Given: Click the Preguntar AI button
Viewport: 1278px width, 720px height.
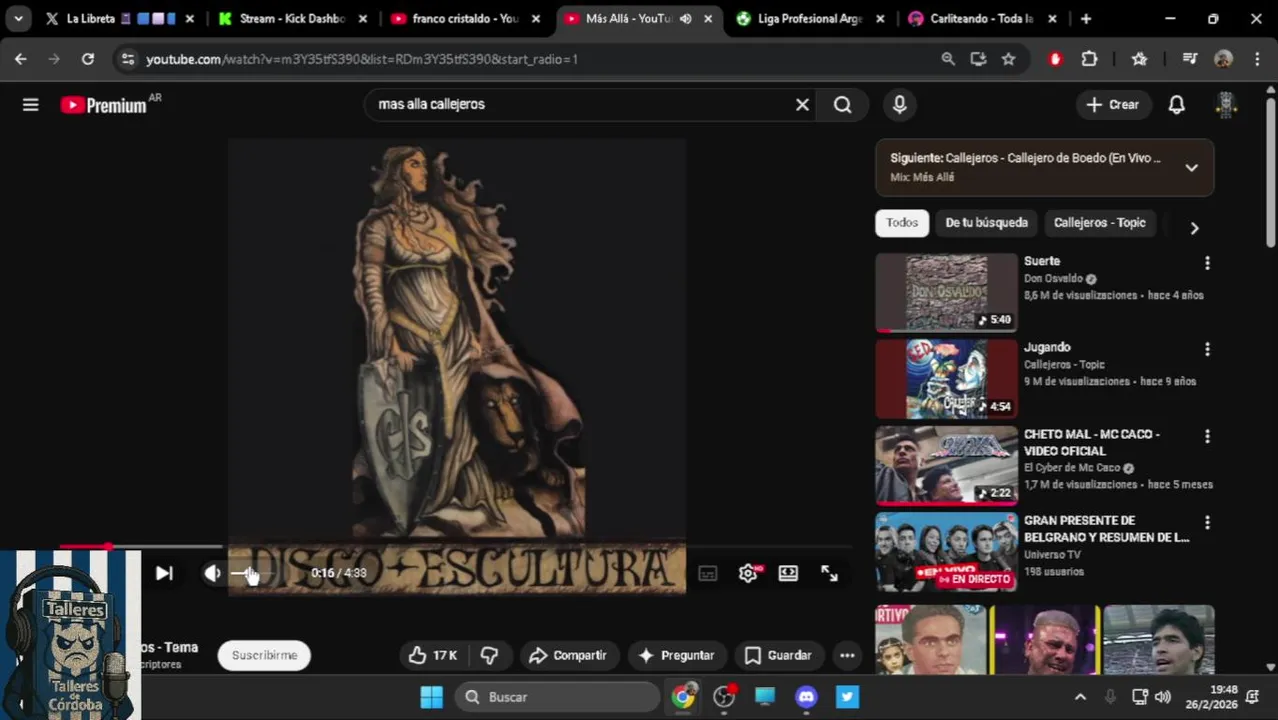Looking at the screenshot, I should 677,655.
